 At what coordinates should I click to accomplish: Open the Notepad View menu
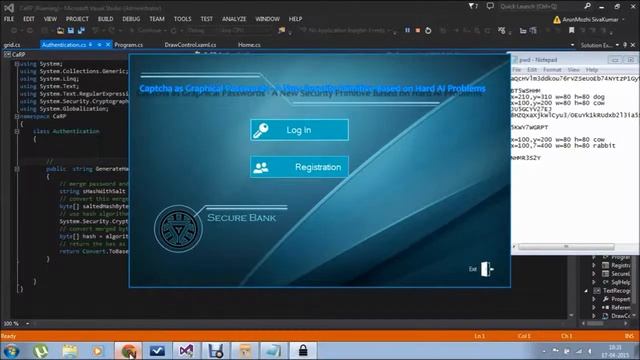[573, 70]
